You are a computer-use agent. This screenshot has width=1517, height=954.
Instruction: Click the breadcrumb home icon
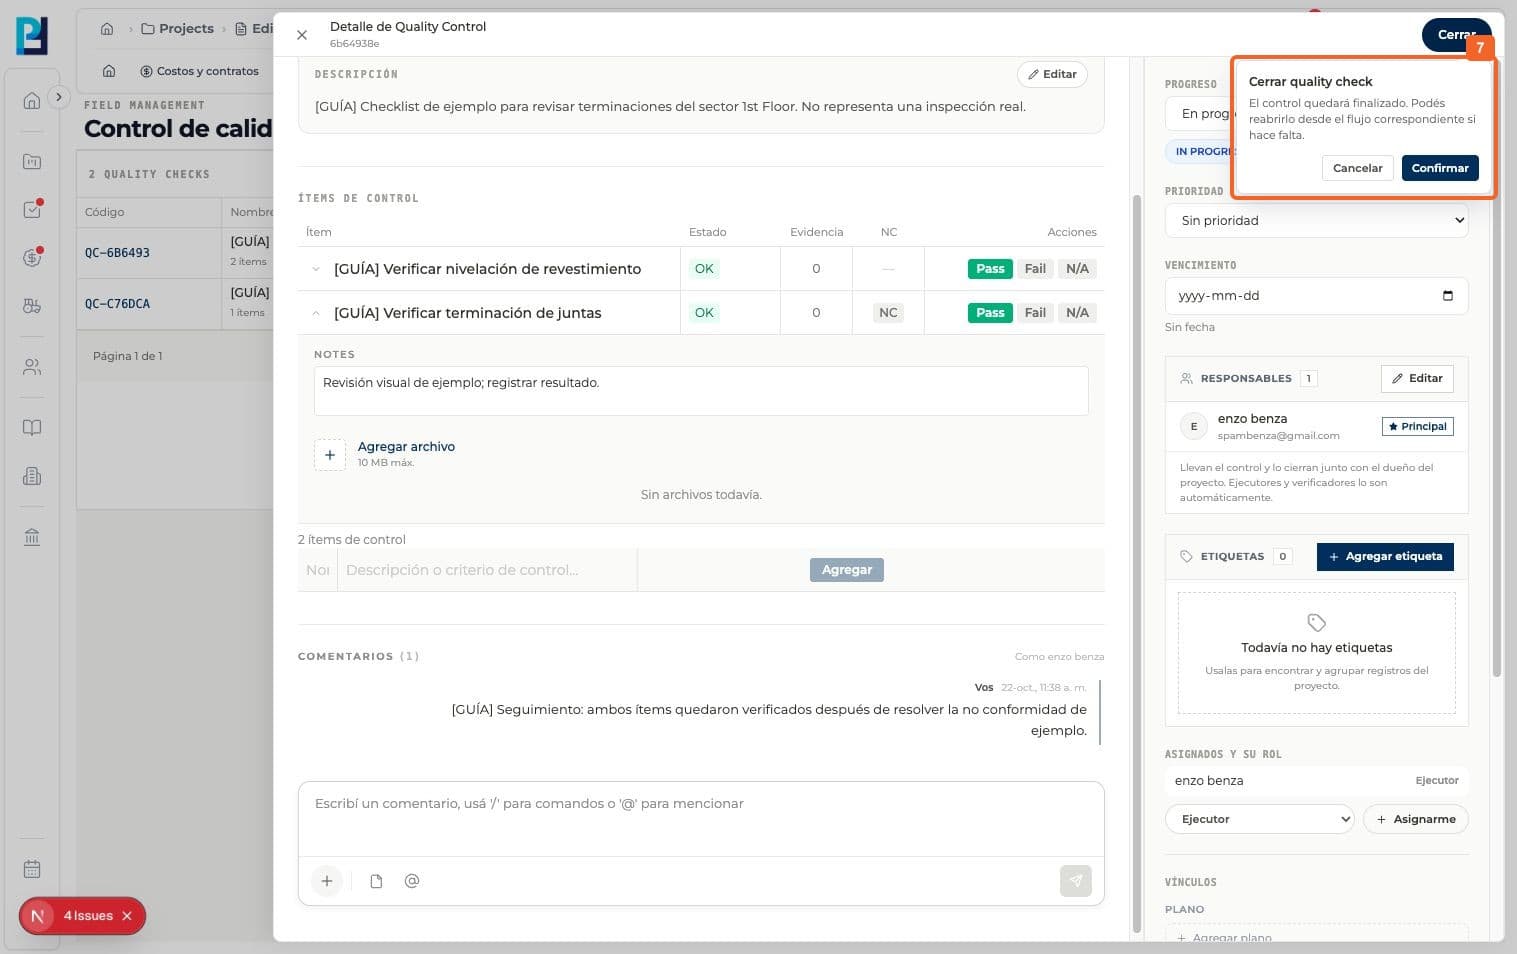point(107,29)
